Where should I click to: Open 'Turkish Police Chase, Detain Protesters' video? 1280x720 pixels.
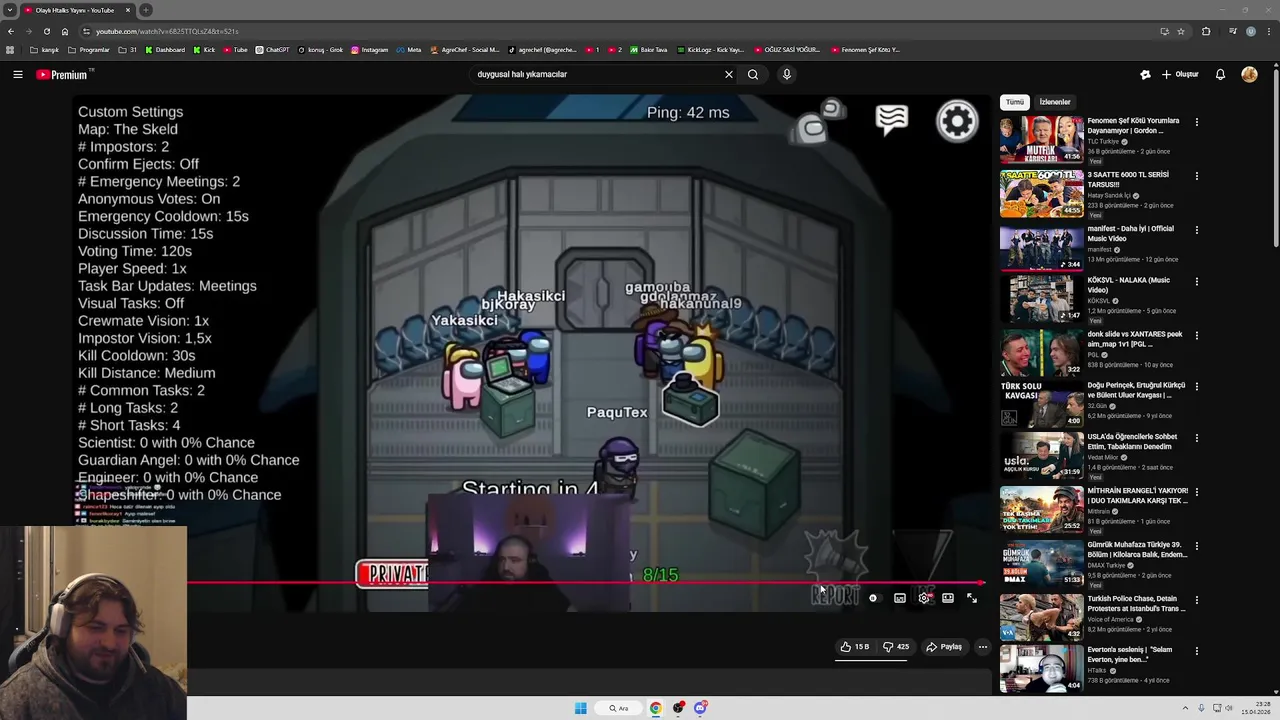1041,617
